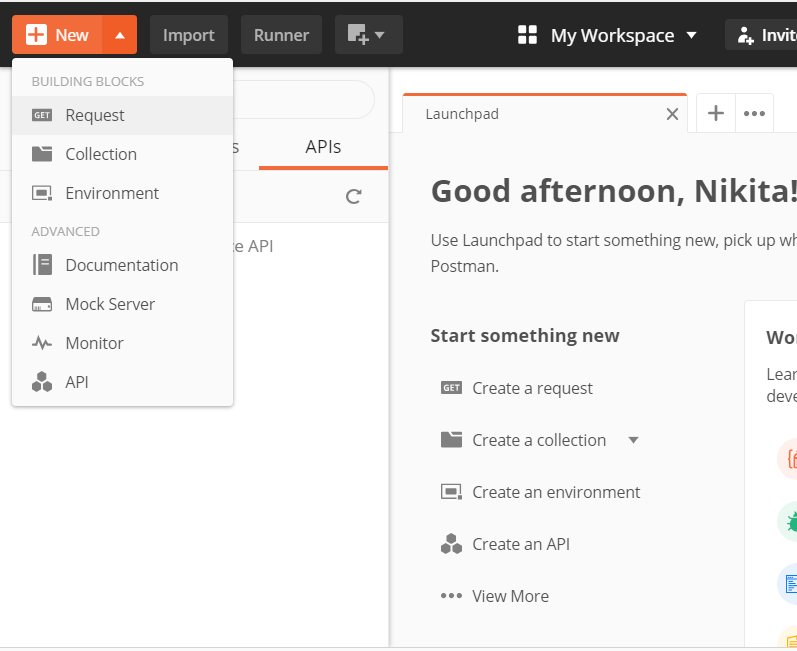The image size is (797, 651).
Task: Choose Monitor from the New menu
Action: pos(122,343)
